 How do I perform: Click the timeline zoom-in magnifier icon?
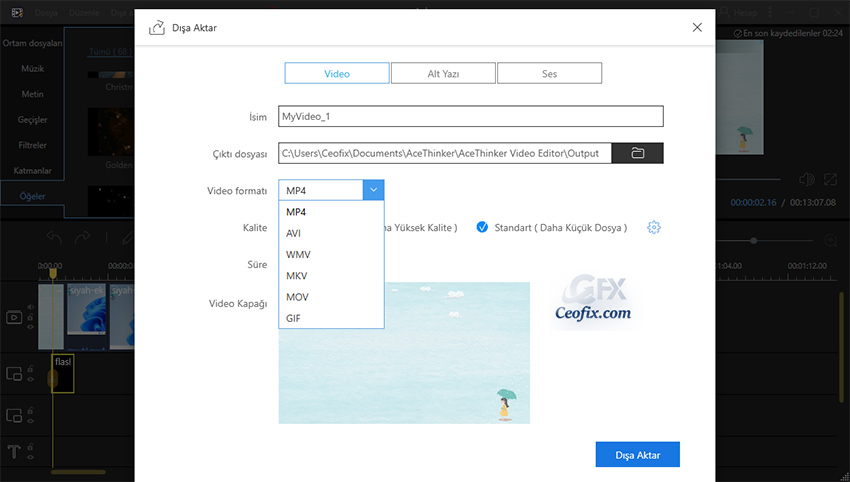coord(830,240)
